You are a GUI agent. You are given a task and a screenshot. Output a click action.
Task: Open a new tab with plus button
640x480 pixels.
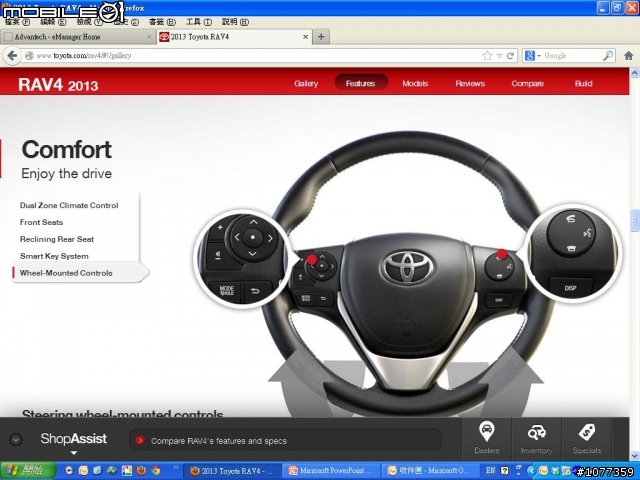(x=321, y=37)
